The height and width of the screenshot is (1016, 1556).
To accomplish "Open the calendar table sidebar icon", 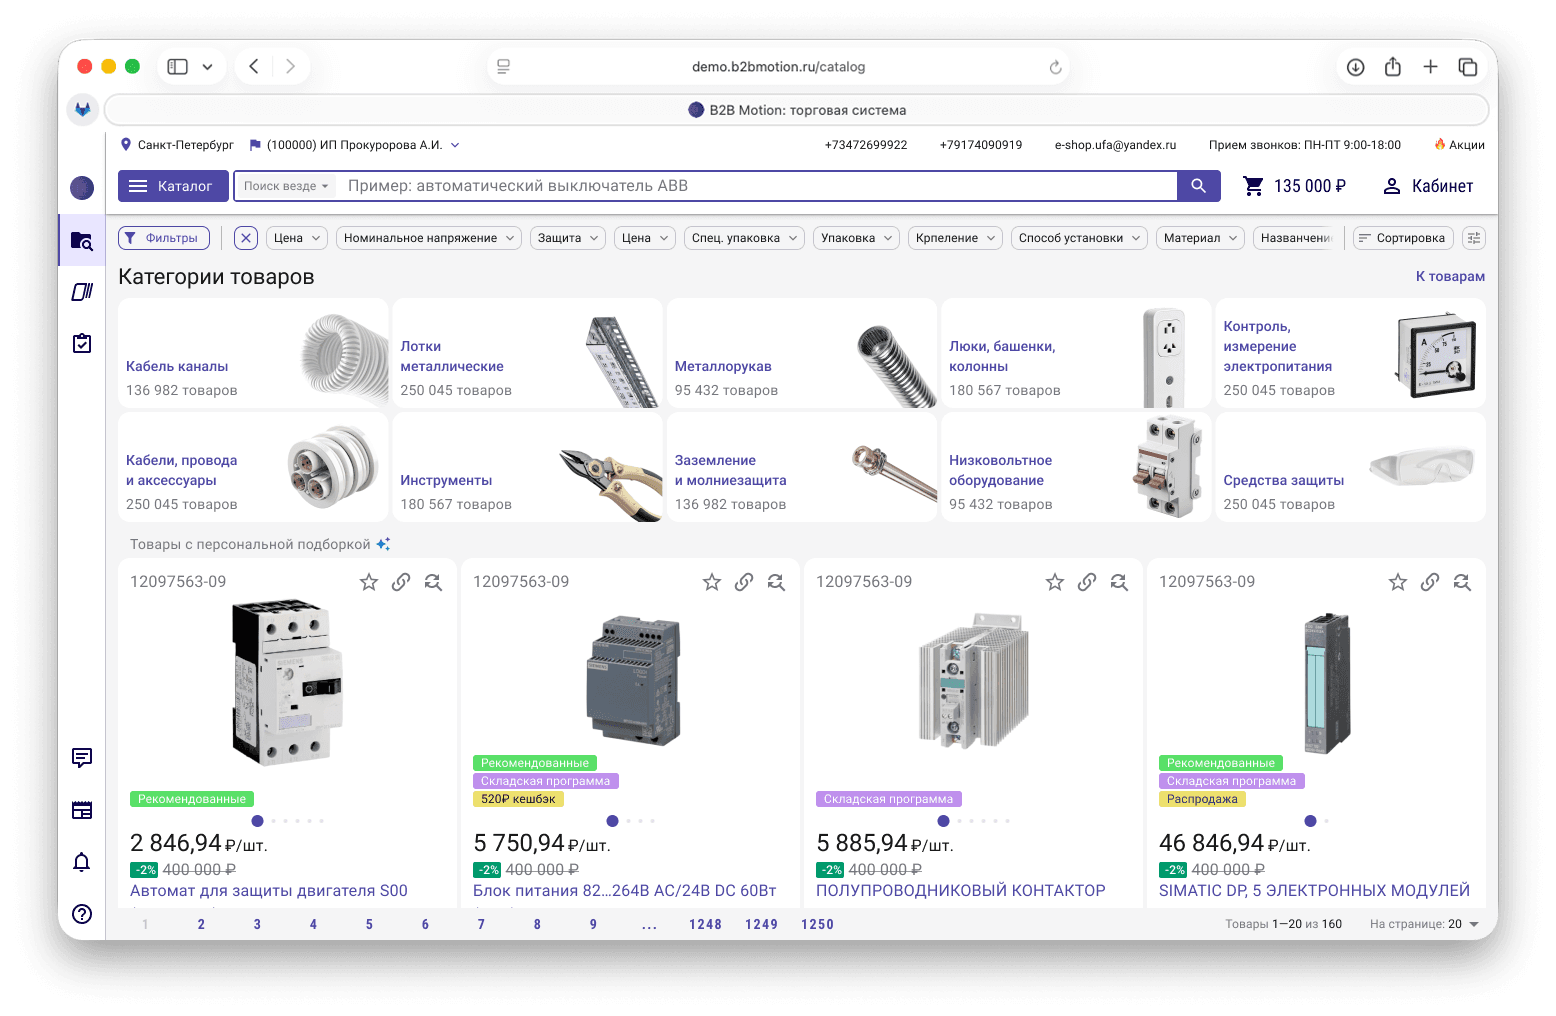I will click(82, 810).
